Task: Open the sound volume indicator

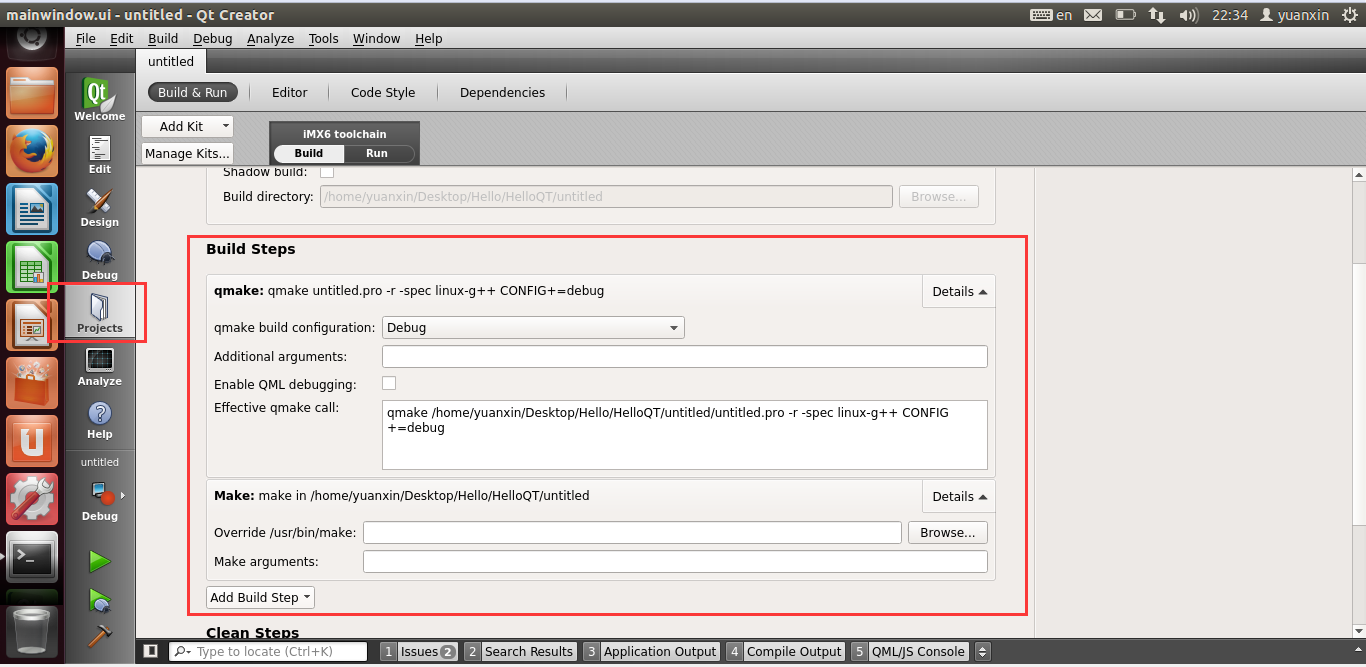Action: (1189, 15)
